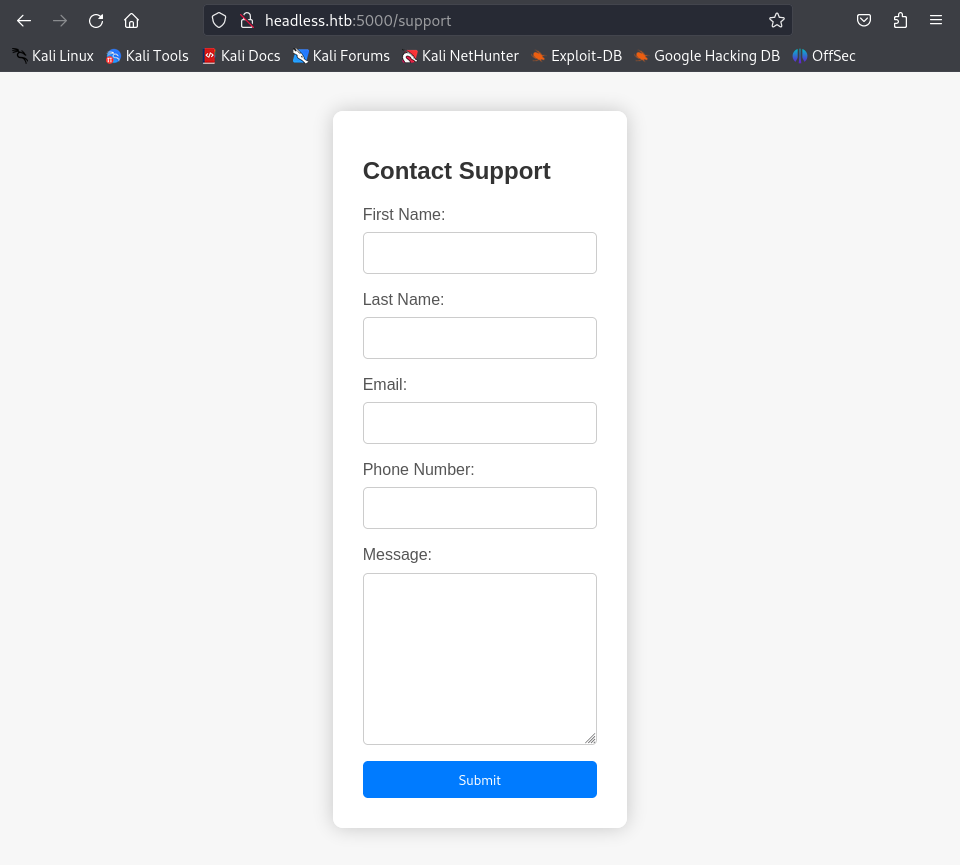Open the Kali Tools bookmark

148,56
